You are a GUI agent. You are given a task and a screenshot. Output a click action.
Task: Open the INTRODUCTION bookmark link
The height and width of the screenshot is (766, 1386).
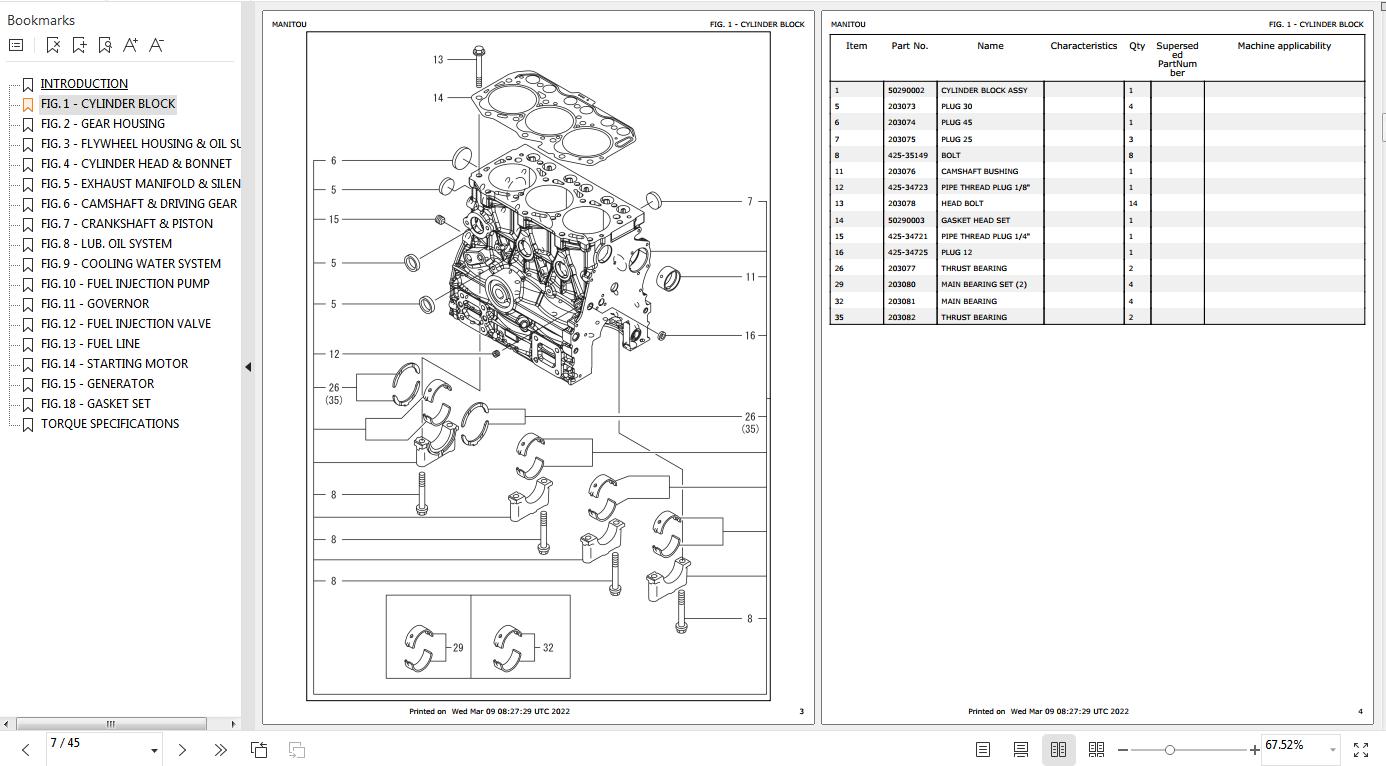click(84, 84)
